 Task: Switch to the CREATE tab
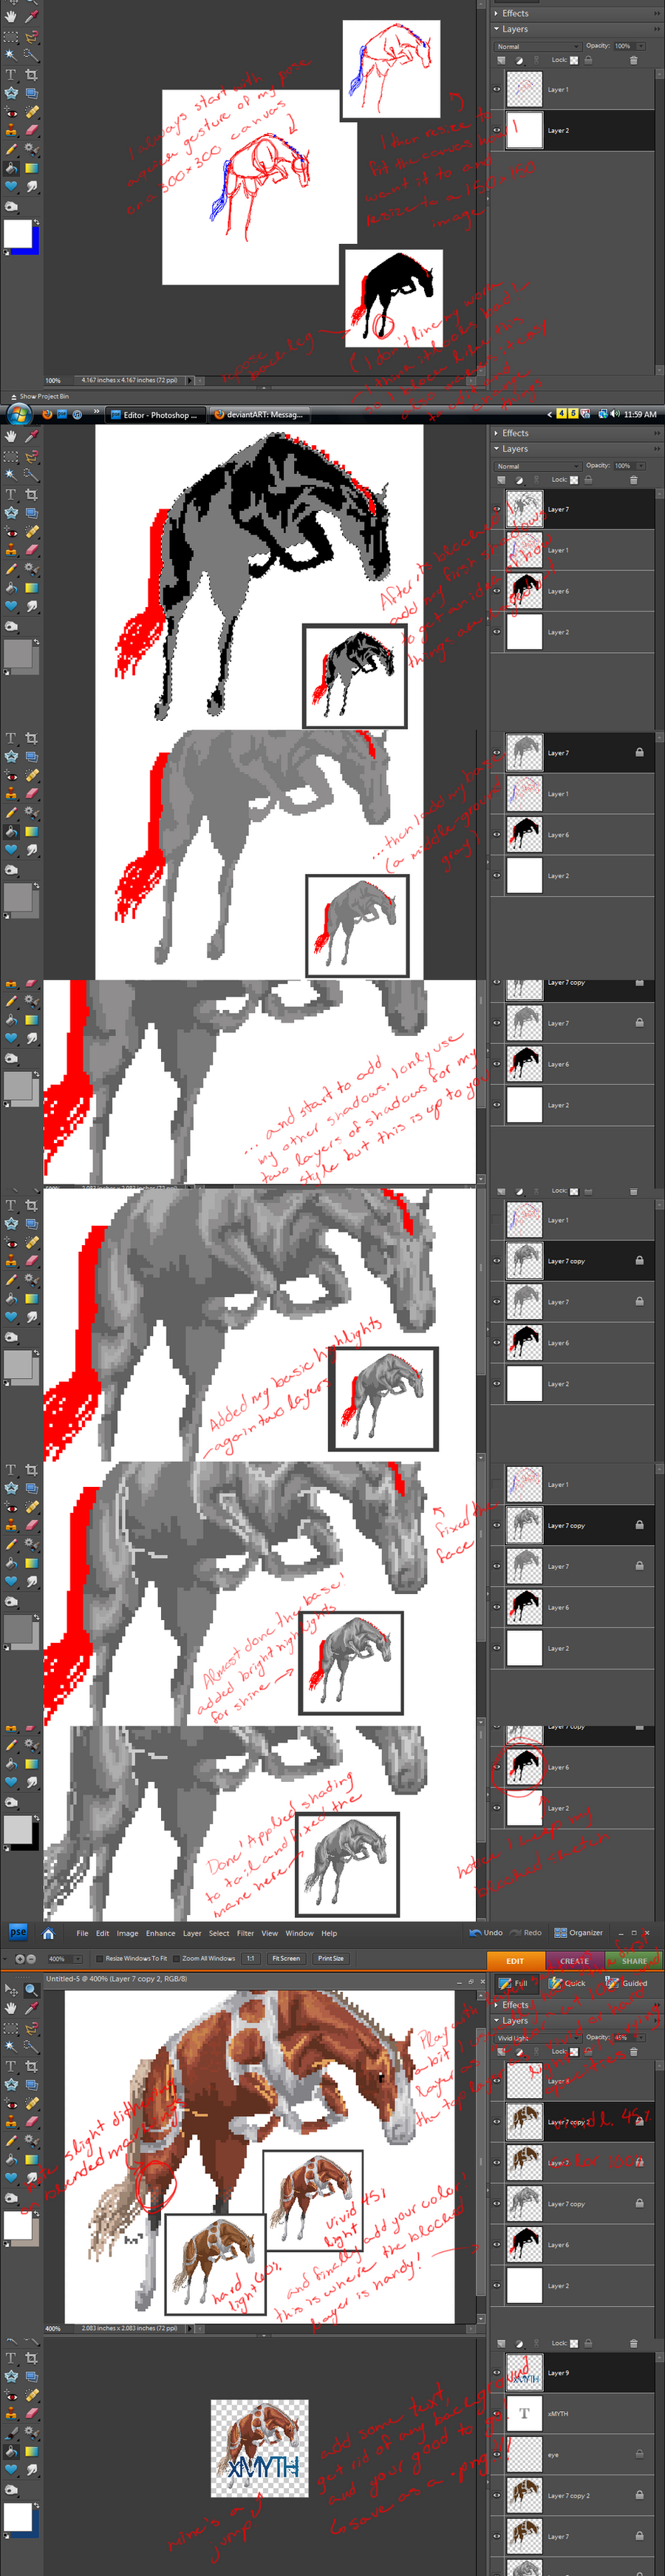click(x=575, y=1961)
